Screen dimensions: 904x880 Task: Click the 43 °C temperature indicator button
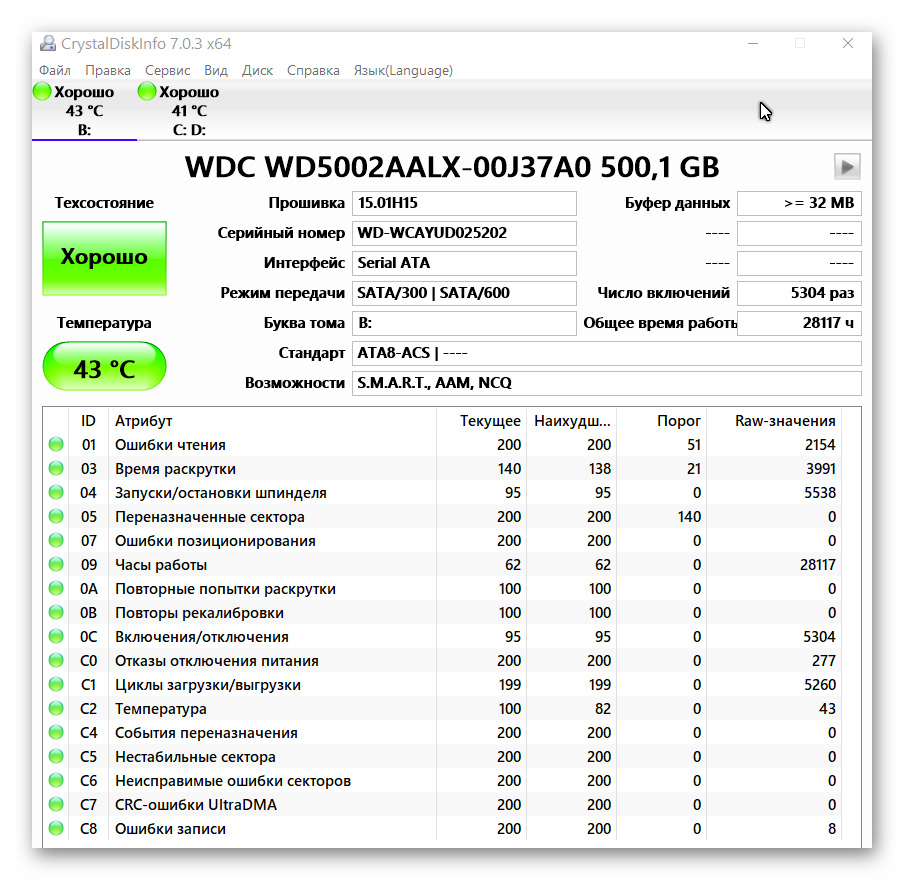pos(104,368)
